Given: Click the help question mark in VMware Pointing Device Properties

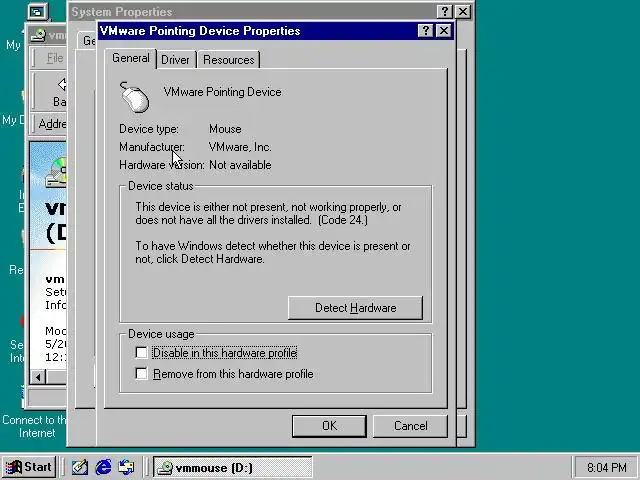Looking at the screenshot, I should (425, 31).
